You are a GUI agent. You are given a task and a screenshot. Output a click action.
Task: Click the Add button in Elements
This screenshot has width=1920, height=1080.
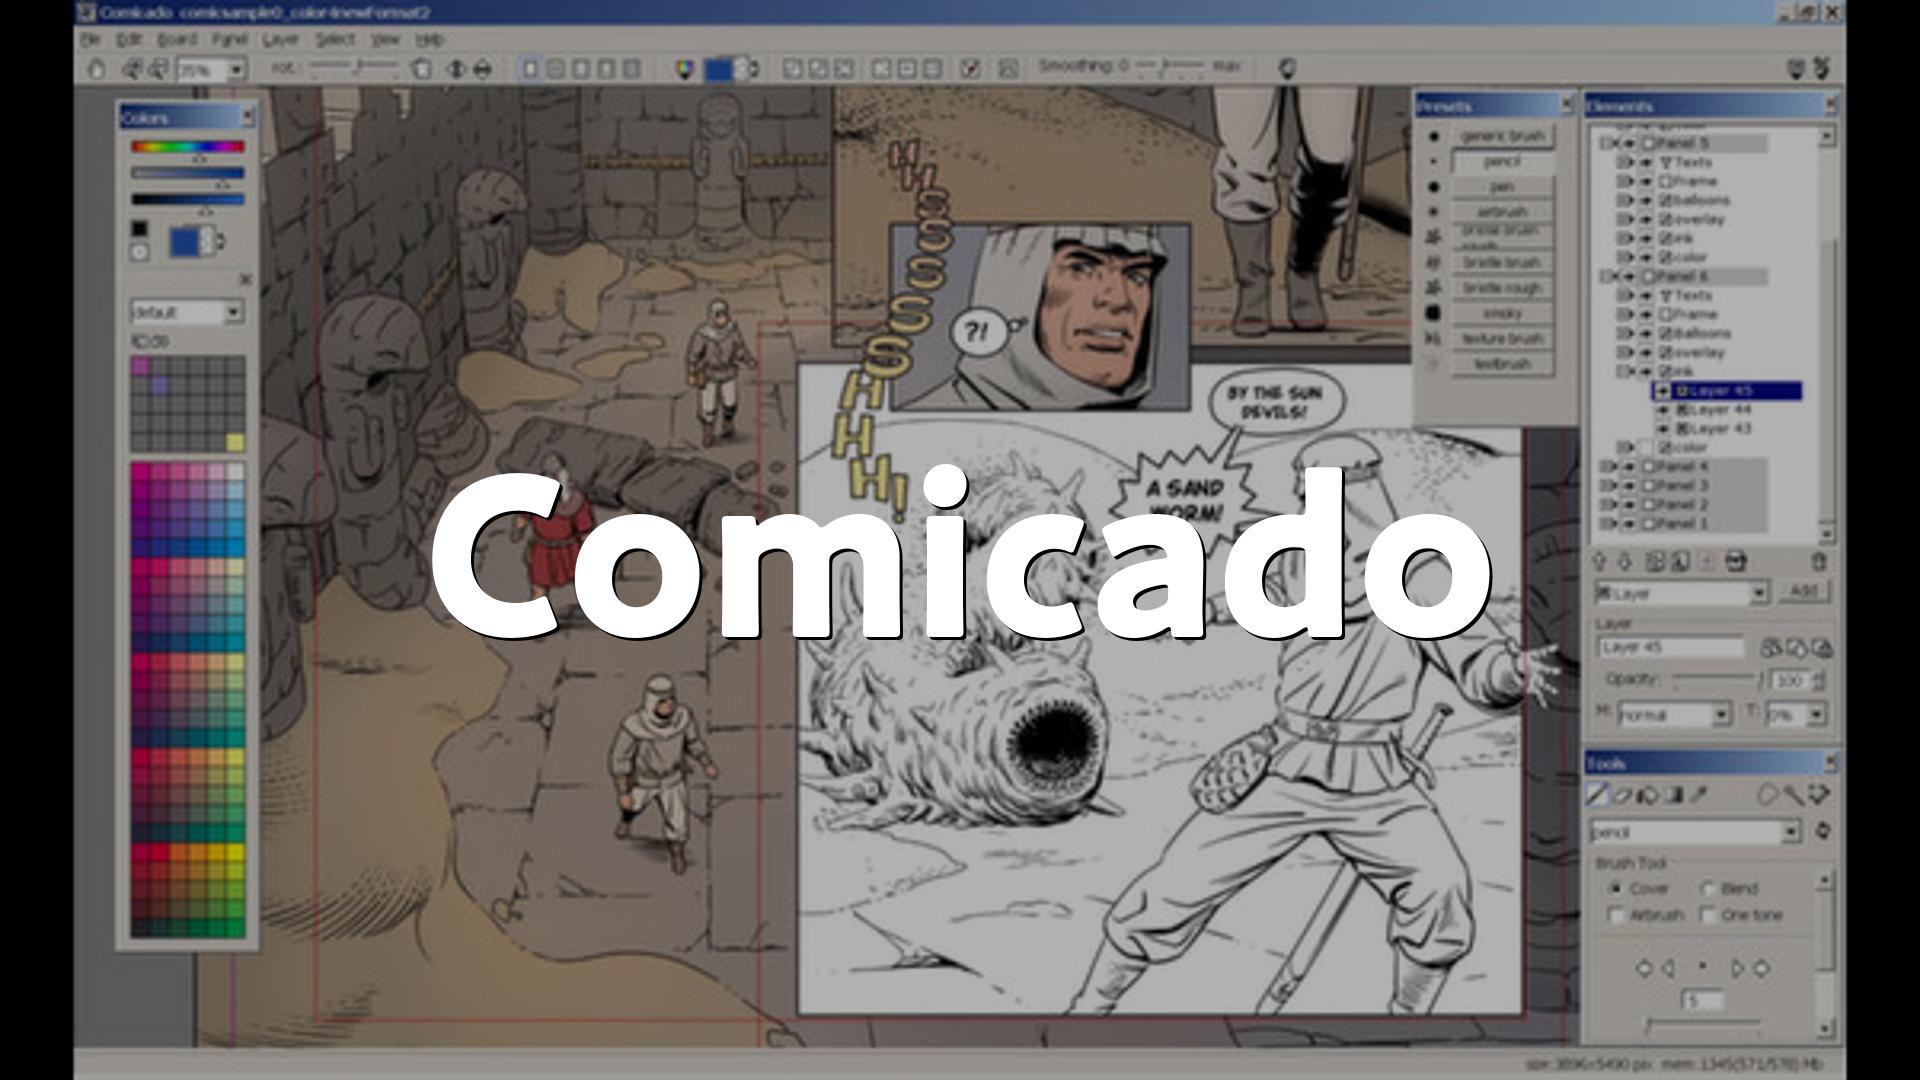1802,592
